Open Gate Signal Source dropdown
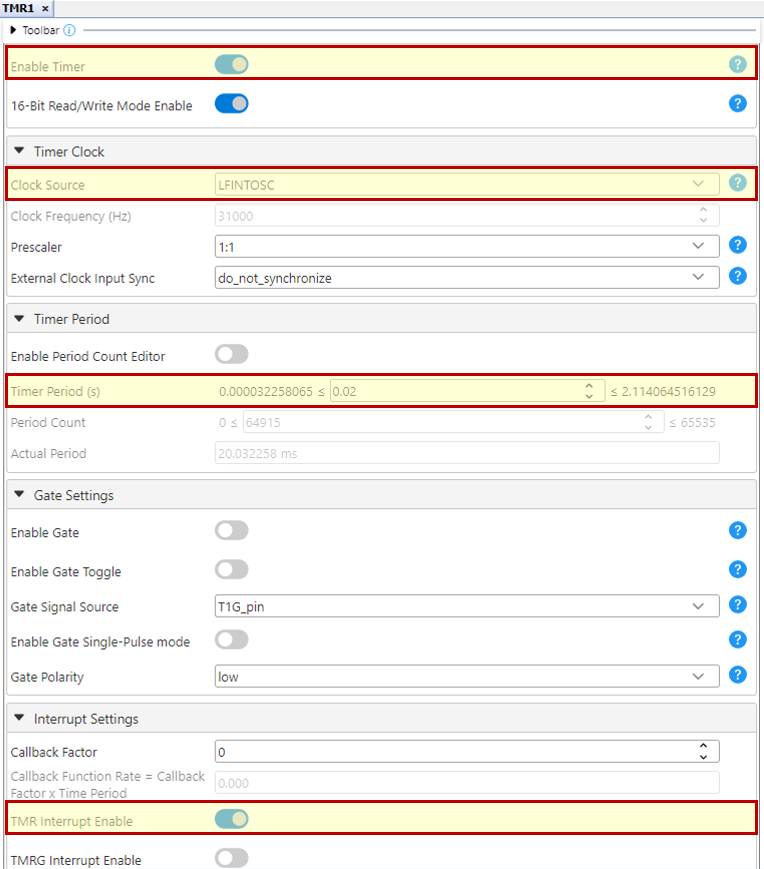The width and height of the screenshot is (764, 869). click(466, 606)
